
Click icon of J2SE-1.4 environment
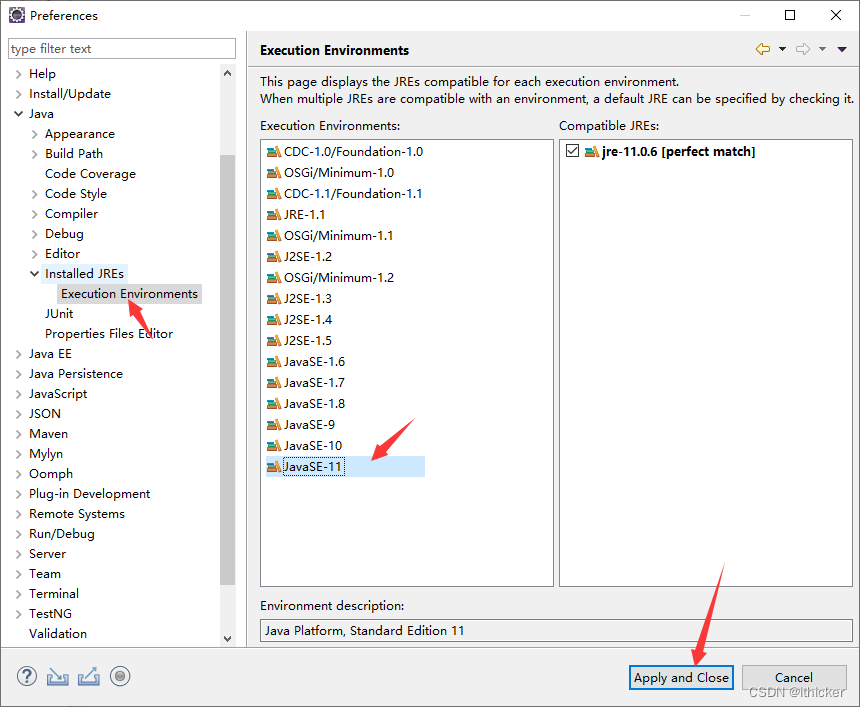point(274,320)
